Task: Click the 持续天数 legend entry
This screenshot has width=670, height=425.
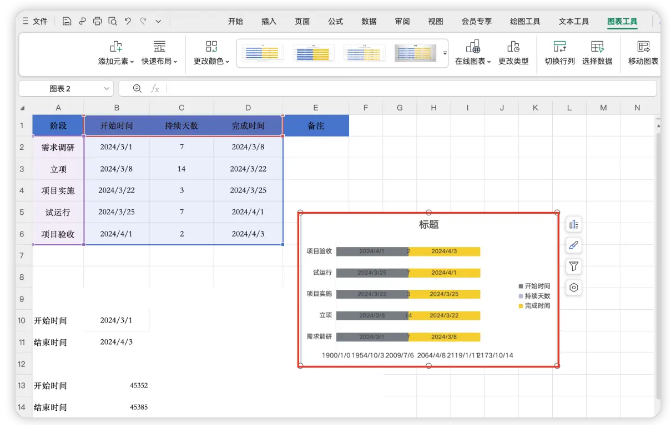Action: [x=534, y=296]
